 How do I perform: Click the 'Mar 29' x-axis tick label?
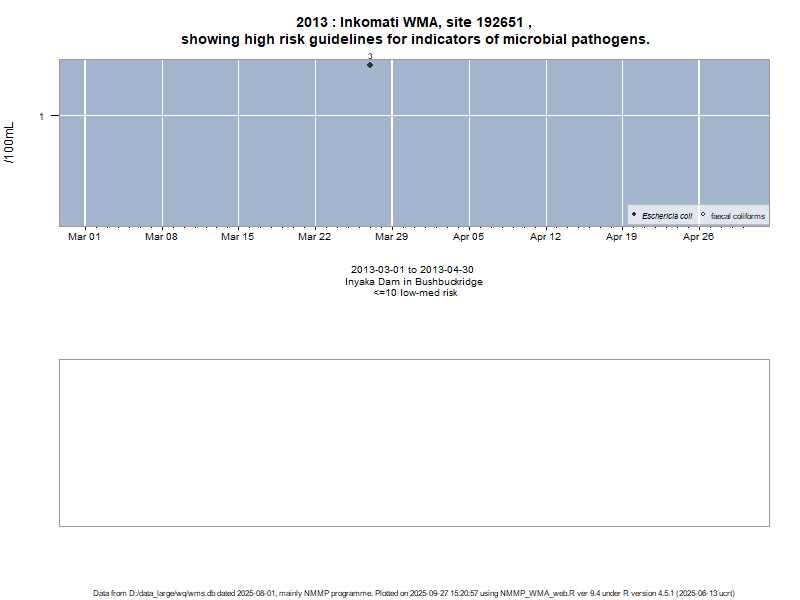pos(391,237)
